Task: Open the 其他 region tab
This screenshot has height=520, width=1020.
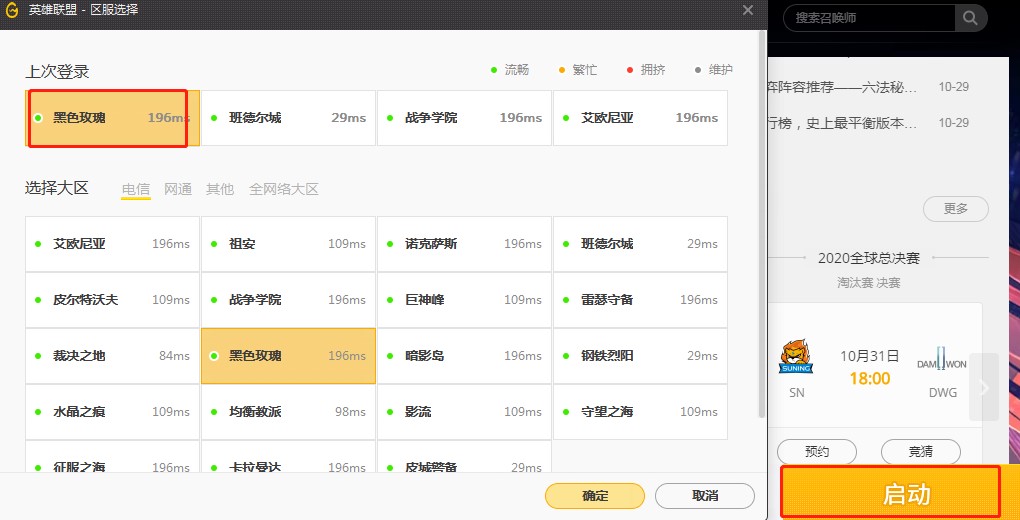Action: pos(220,189)
